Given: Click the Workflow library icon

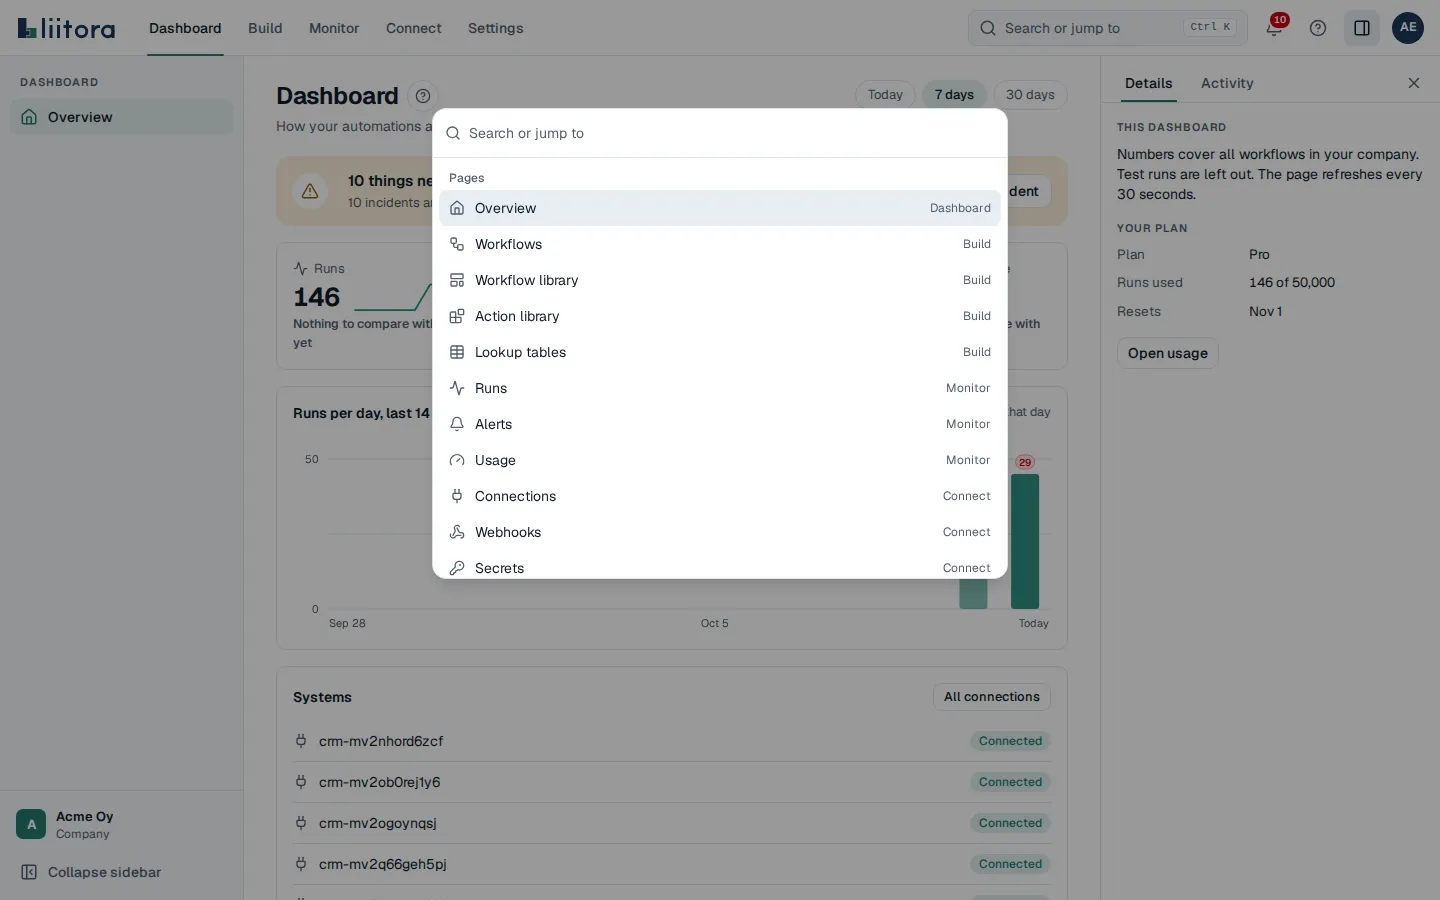Looking at the screenshot, I should [457, 280].
